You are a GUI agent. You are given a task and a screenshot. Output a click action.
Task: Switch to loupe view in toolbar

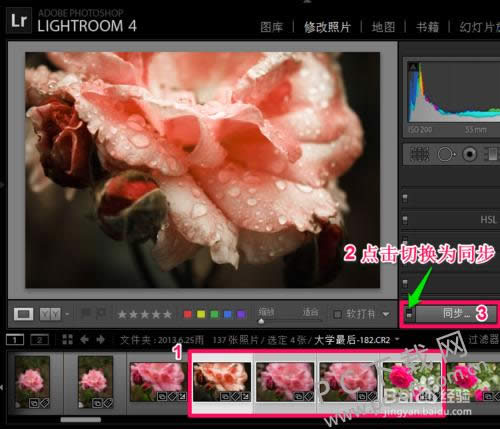pos(23,314)
